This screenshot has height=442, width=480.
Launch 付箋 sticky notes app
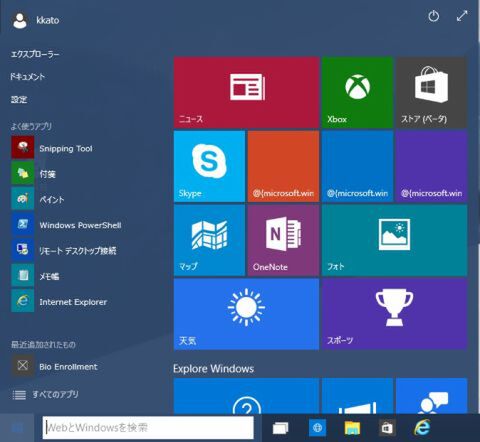coord(34,173)
